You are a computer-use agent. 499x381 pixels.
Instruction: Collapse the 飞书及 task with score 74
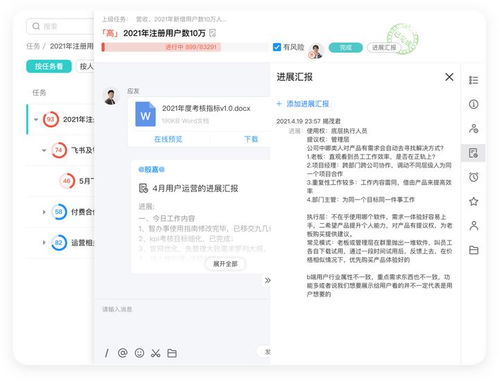pyautogui.click(x=44, y=150)
